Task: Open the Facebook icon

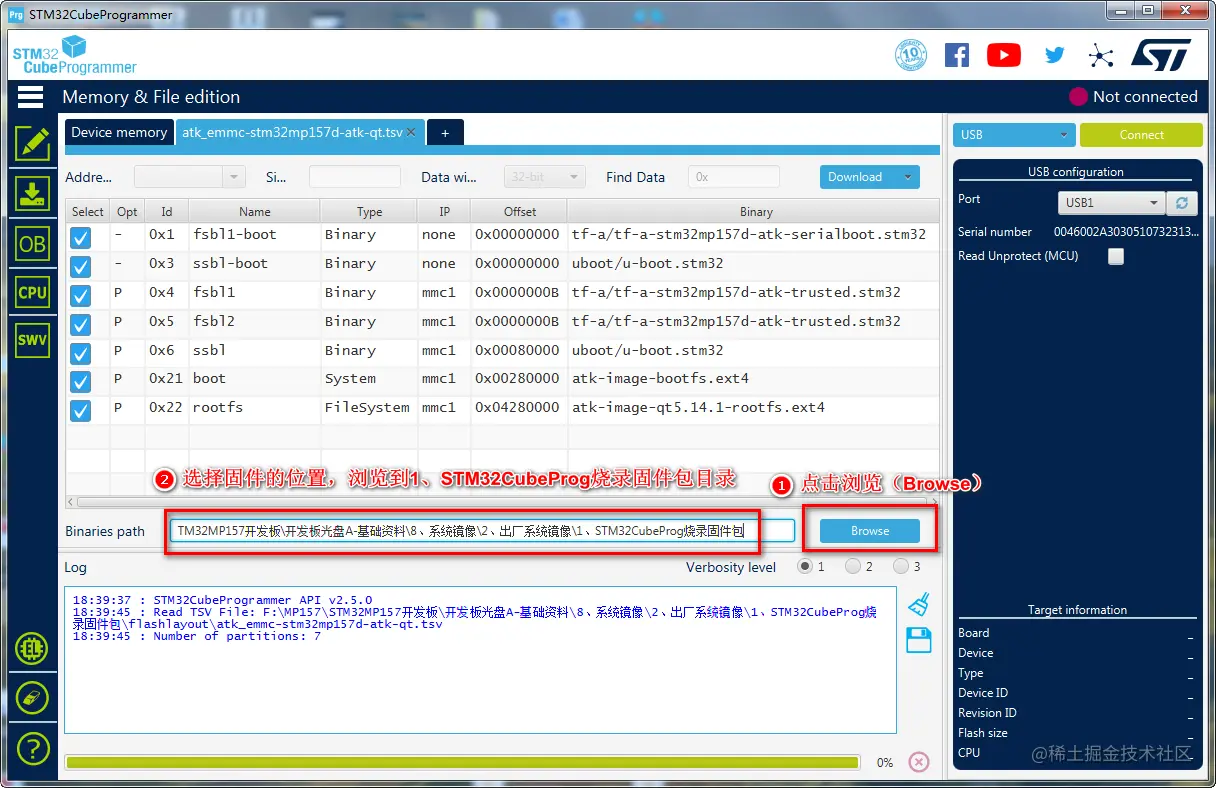Action: click(957, 55)
